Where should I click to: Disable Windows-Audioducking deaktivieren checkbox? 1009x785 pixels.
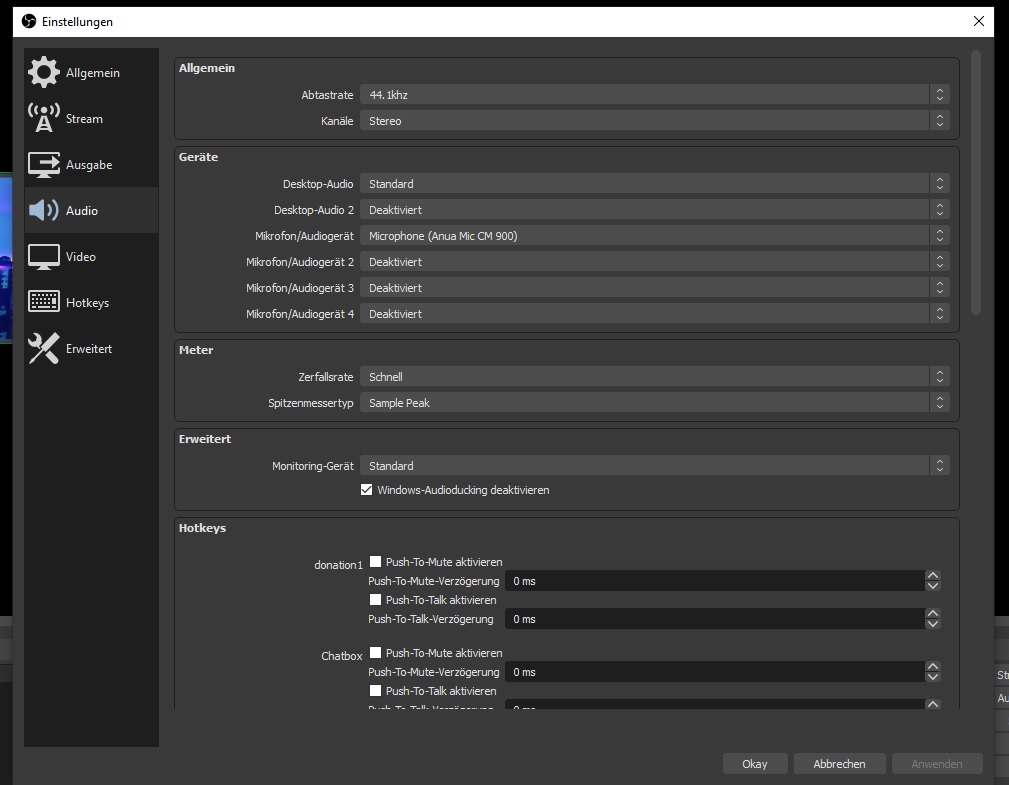pos(366,490)
